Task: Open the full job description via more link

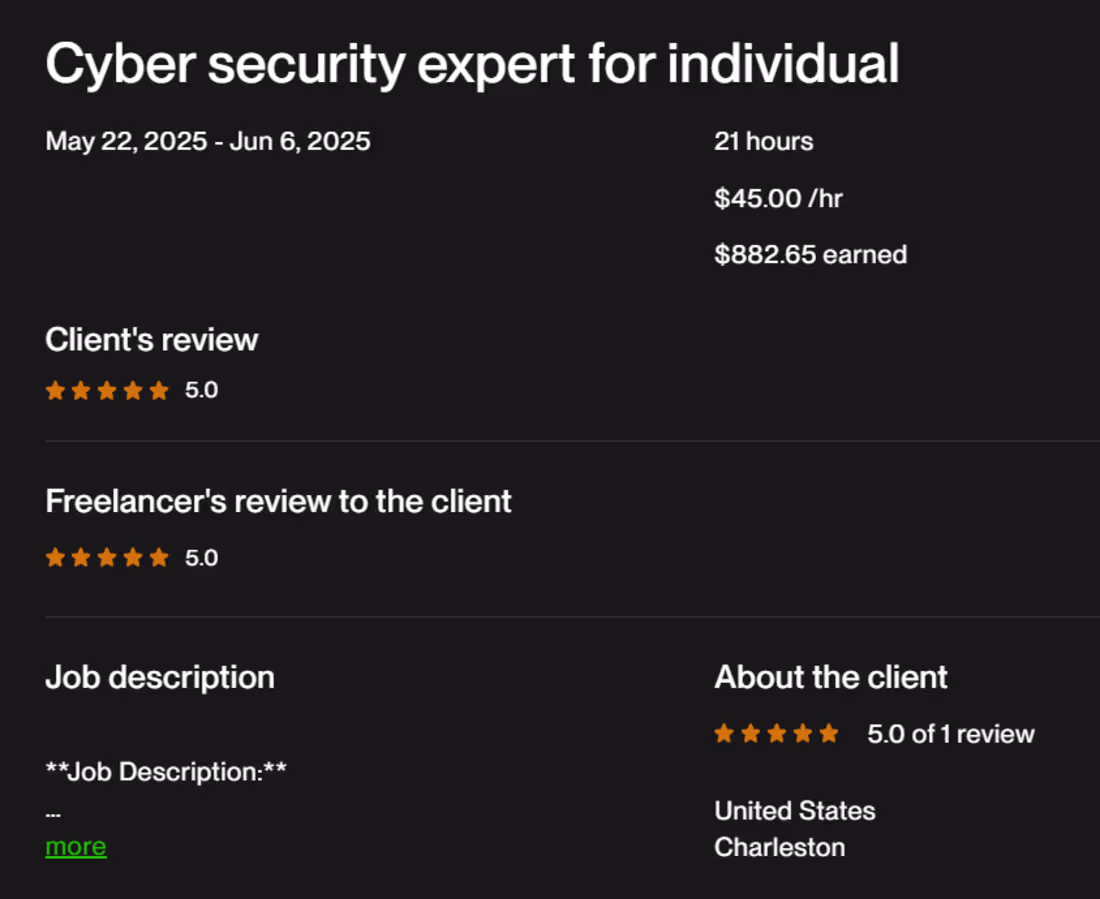Action: (x=75, y=845)
